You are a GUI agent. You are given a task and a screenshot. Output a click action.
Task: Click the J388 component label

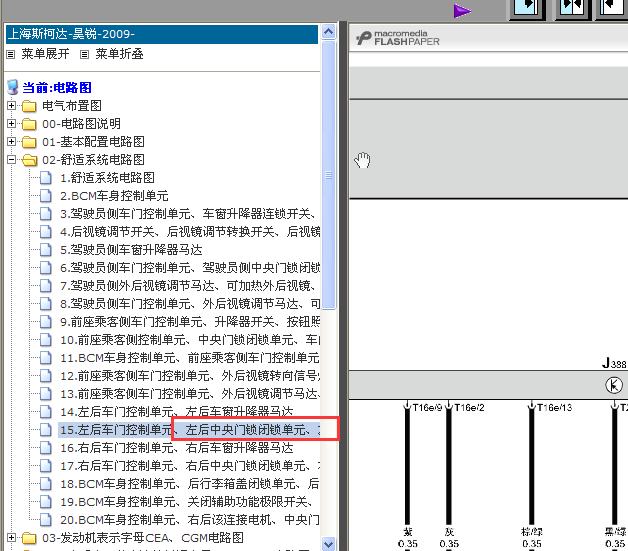click(x=614, y=363)
